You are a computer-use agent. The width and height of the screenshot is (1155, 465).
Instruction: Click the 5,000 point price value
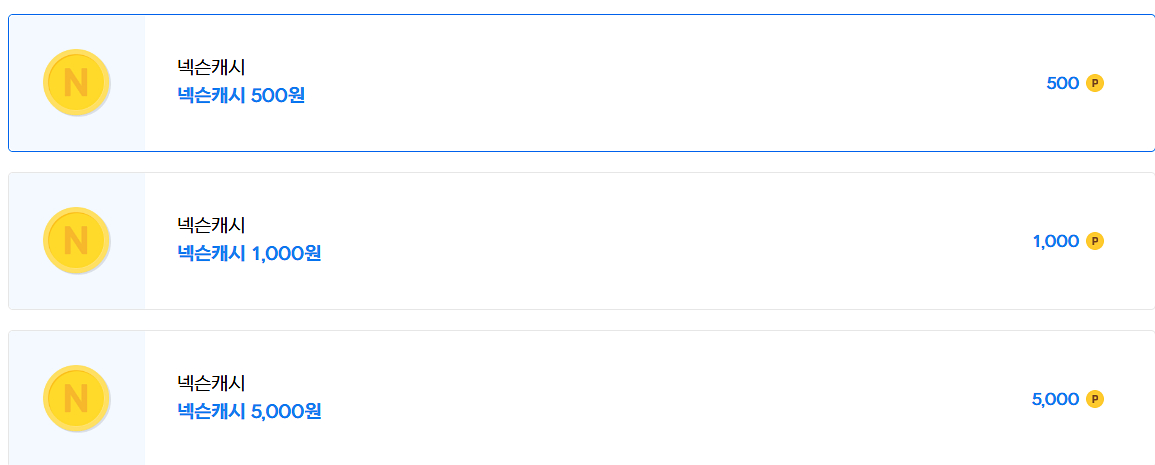point(1056,399)
